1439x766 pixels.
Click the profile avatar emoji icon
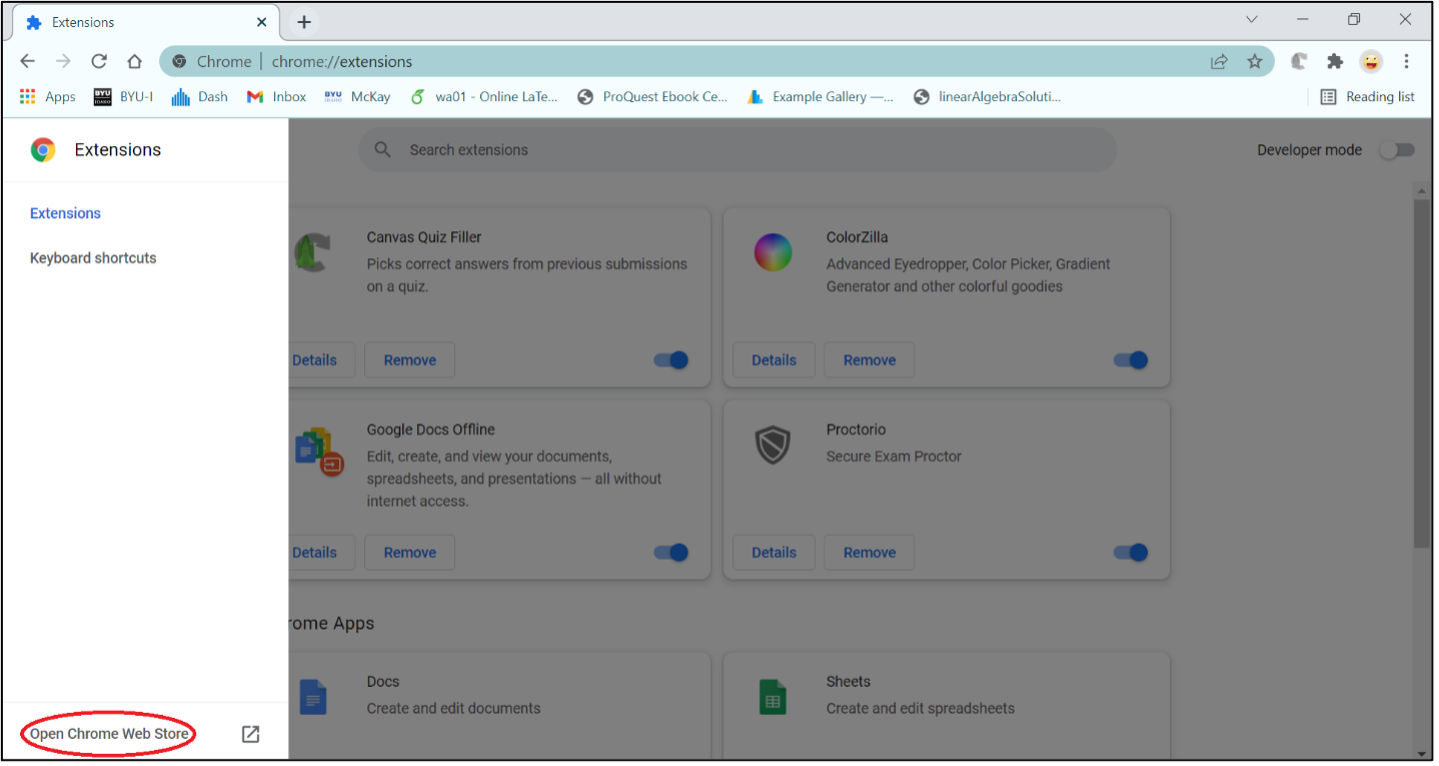point(1370,61)
